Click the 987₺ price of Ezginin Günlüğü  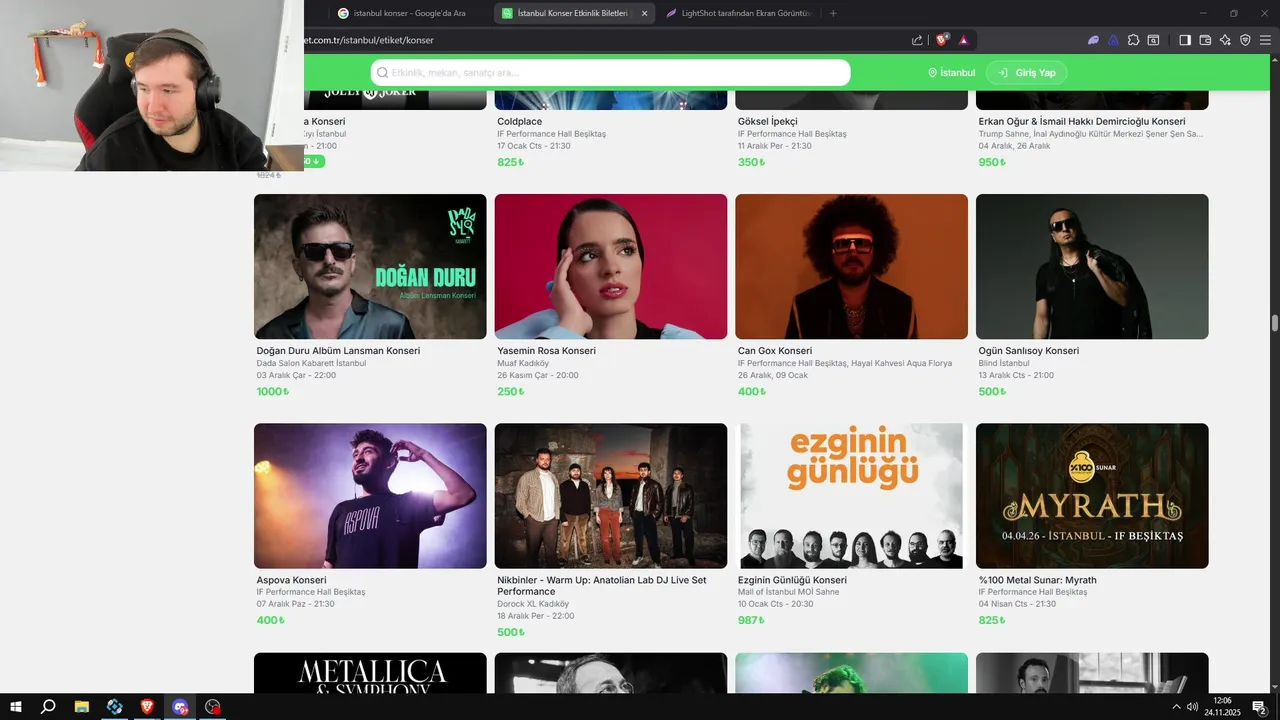(751, 621)
